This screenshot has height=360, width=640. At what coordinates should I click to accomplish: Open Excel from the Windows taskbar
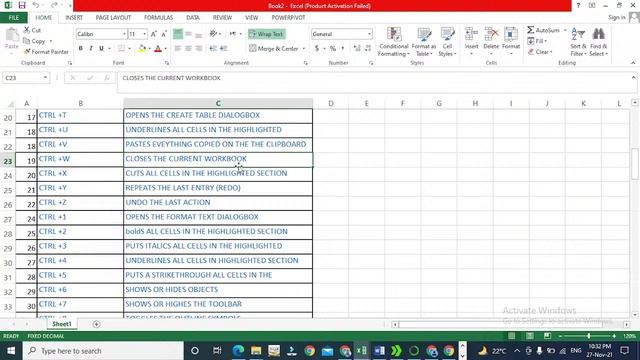pyautogui.click(x=362, y=351)
